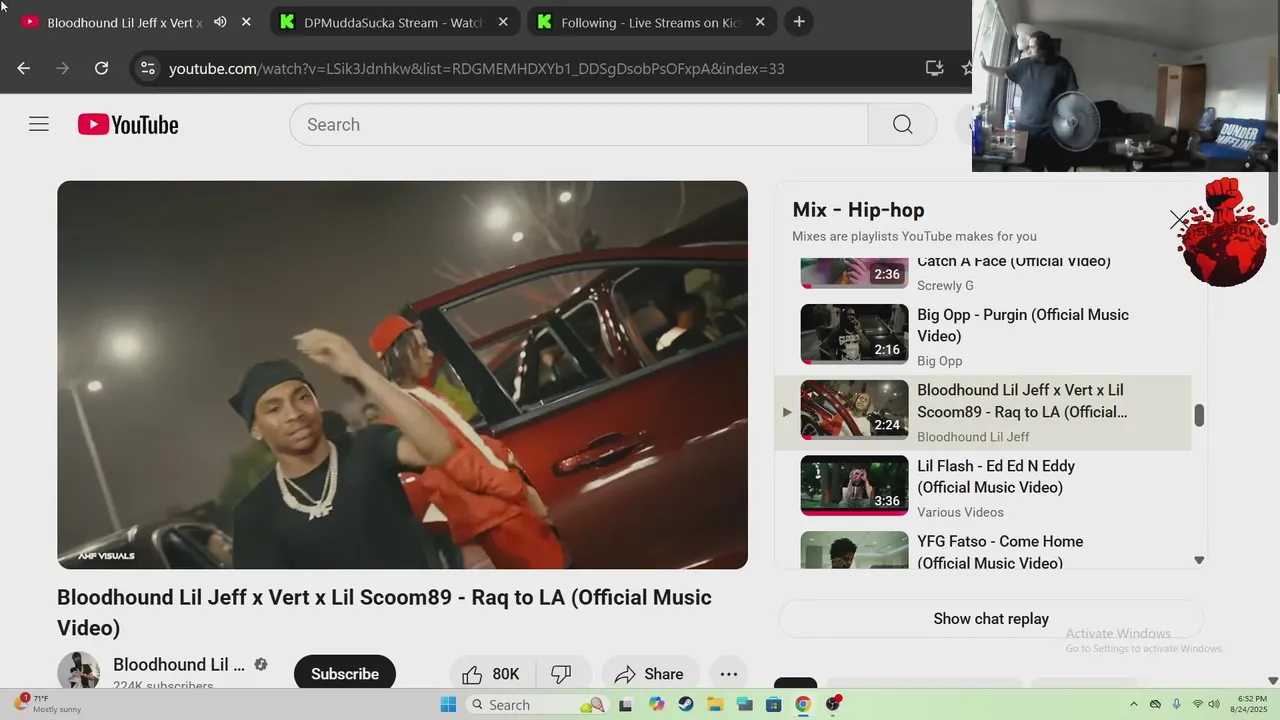Switch to the Following - Live Streams tab
The height and width of the screenshot is (720, 1280).
coord(651,22)
